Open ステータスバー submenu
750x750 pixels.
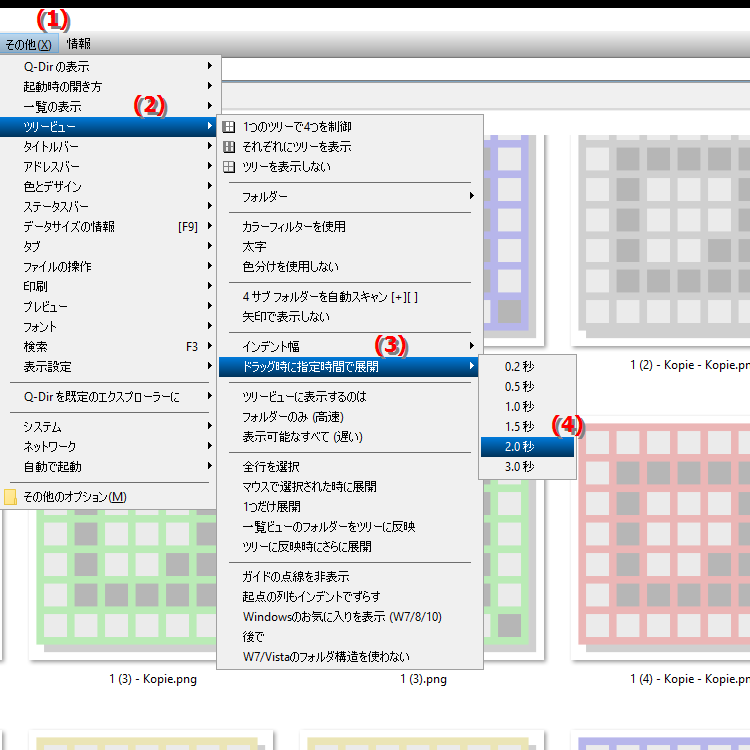click(x=110, y=207)
